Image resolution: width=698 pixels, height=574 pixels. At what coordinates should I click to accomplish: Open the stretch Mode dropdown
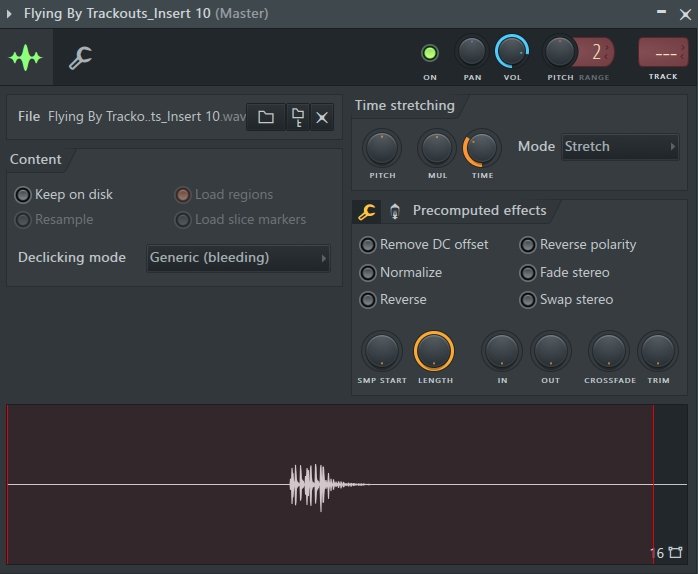[620, 147]
